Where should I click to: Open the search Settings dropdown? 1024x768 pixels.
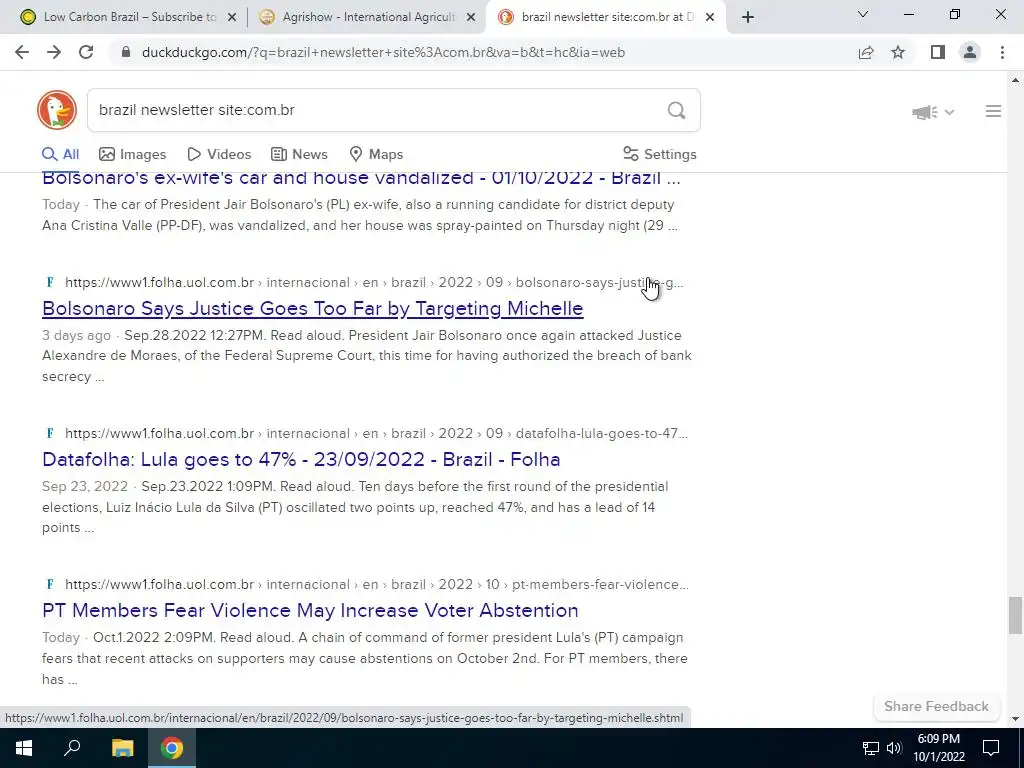point(660,154)
